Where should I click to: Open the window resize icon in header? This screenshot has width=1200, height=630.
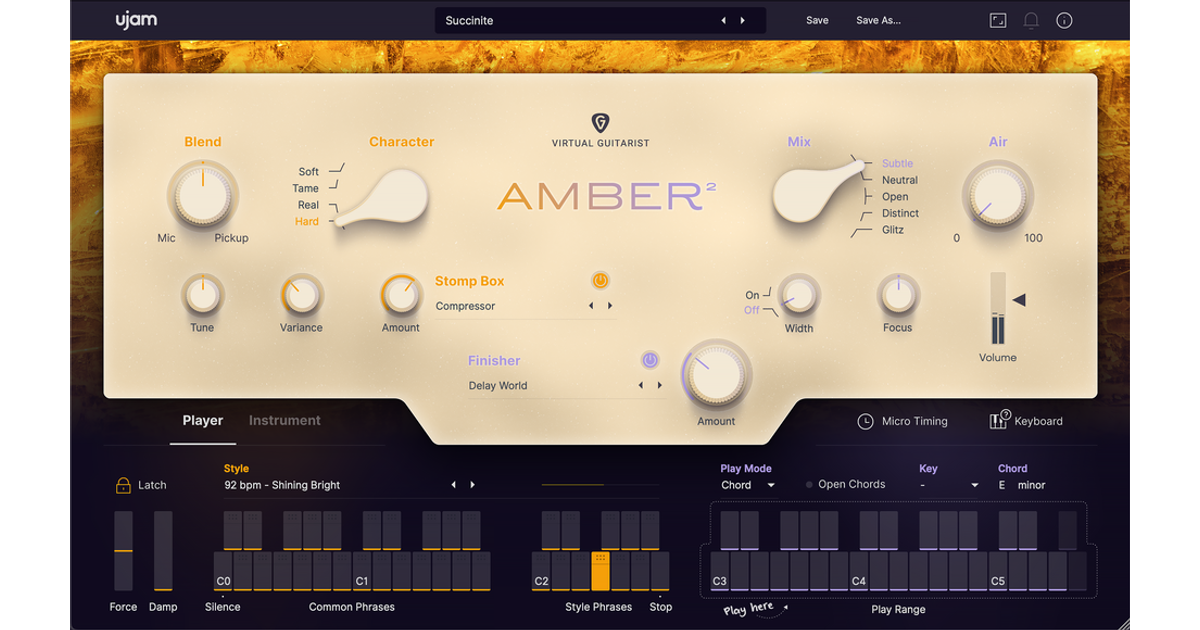point(998,20)
